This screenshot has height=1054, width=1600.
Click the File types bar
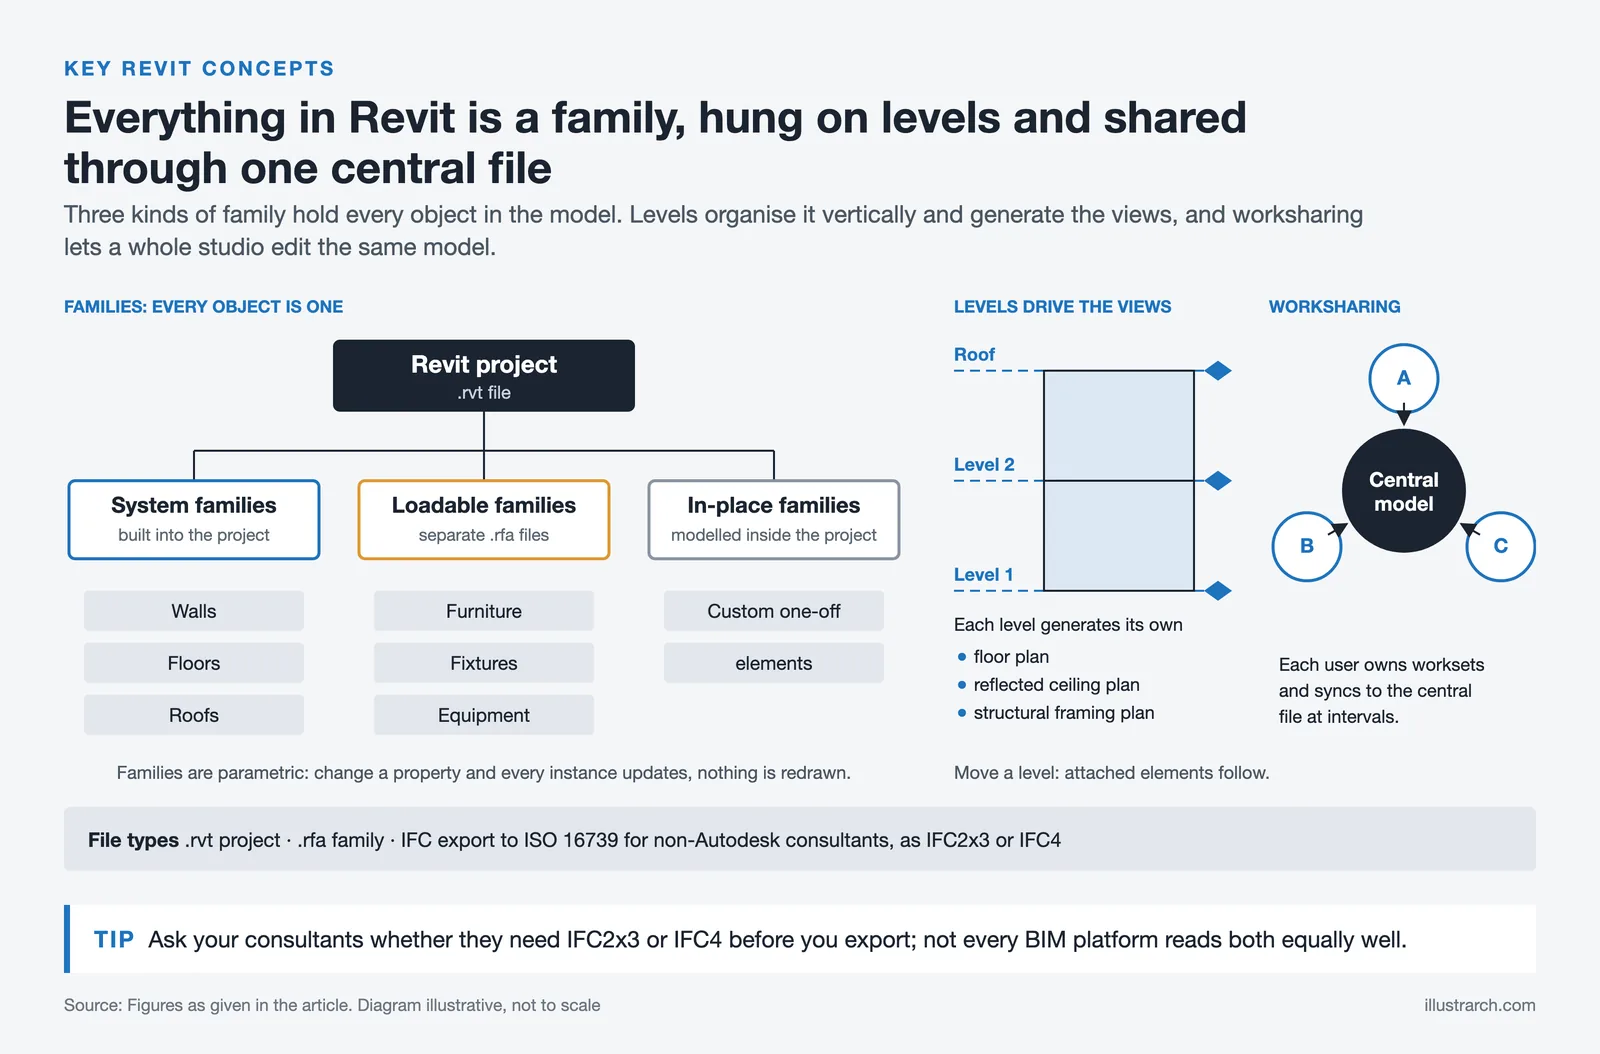(x=800, y=839)
